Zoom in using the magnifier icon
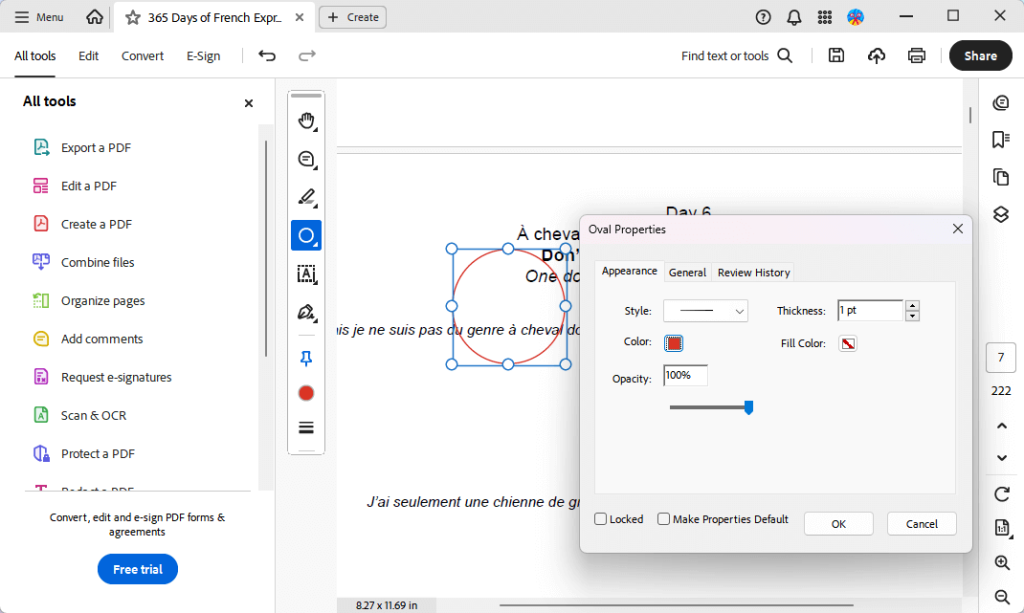1024x613 pixels. 1000,562
